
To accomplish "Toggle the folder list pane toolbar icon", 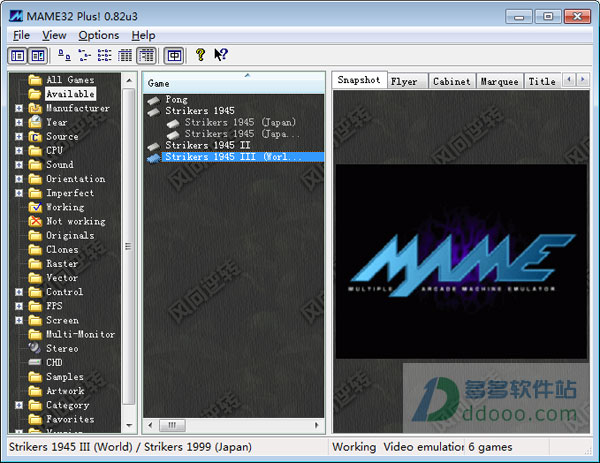I will point(18,56).
